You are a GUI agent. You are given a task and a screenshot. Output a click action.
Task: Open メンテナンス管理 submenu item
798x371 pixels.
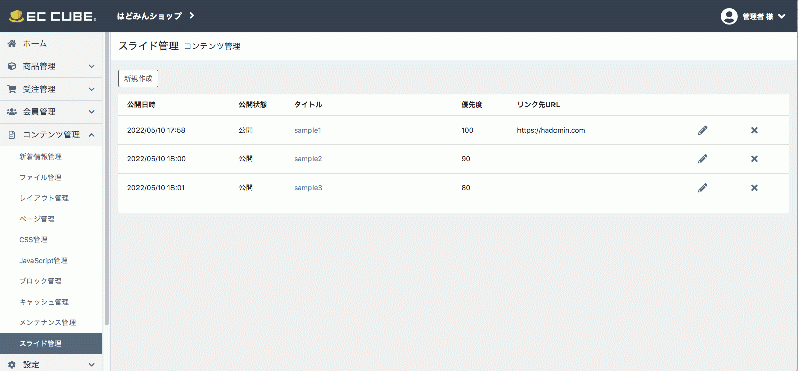(x=47, y=323)
